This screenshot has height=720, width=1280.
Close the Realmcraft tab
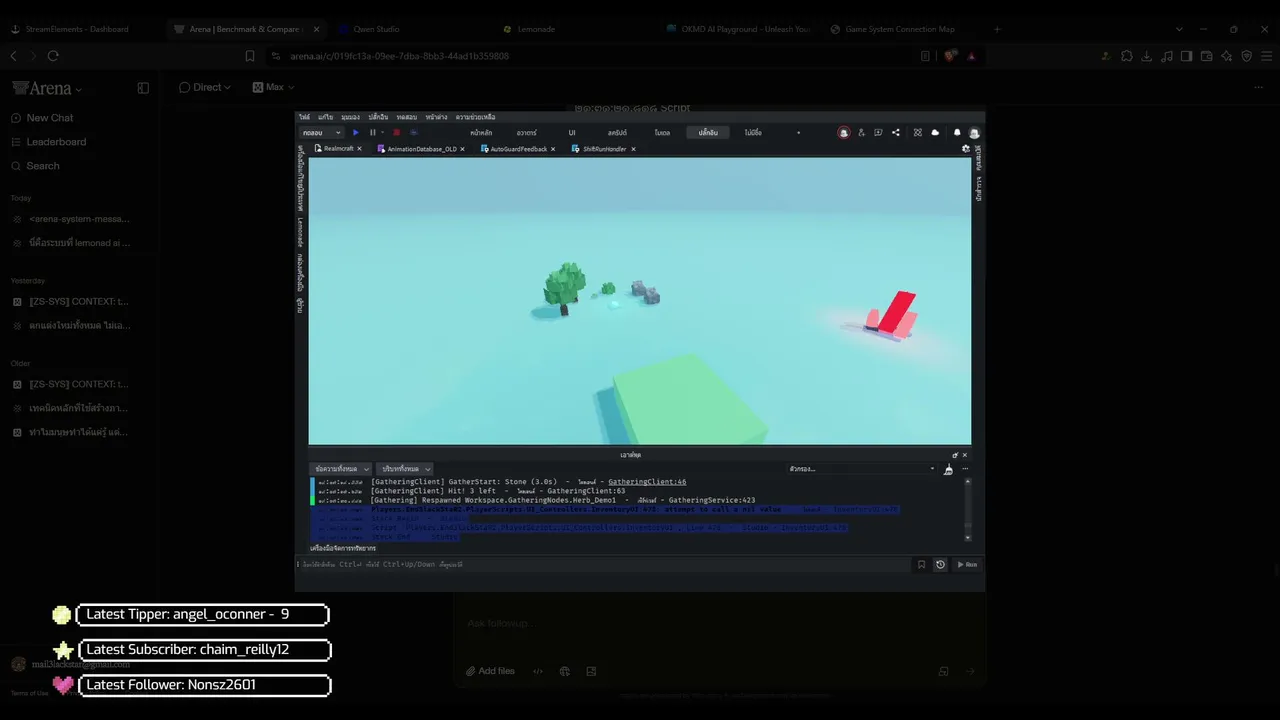[x=359, y=149]
